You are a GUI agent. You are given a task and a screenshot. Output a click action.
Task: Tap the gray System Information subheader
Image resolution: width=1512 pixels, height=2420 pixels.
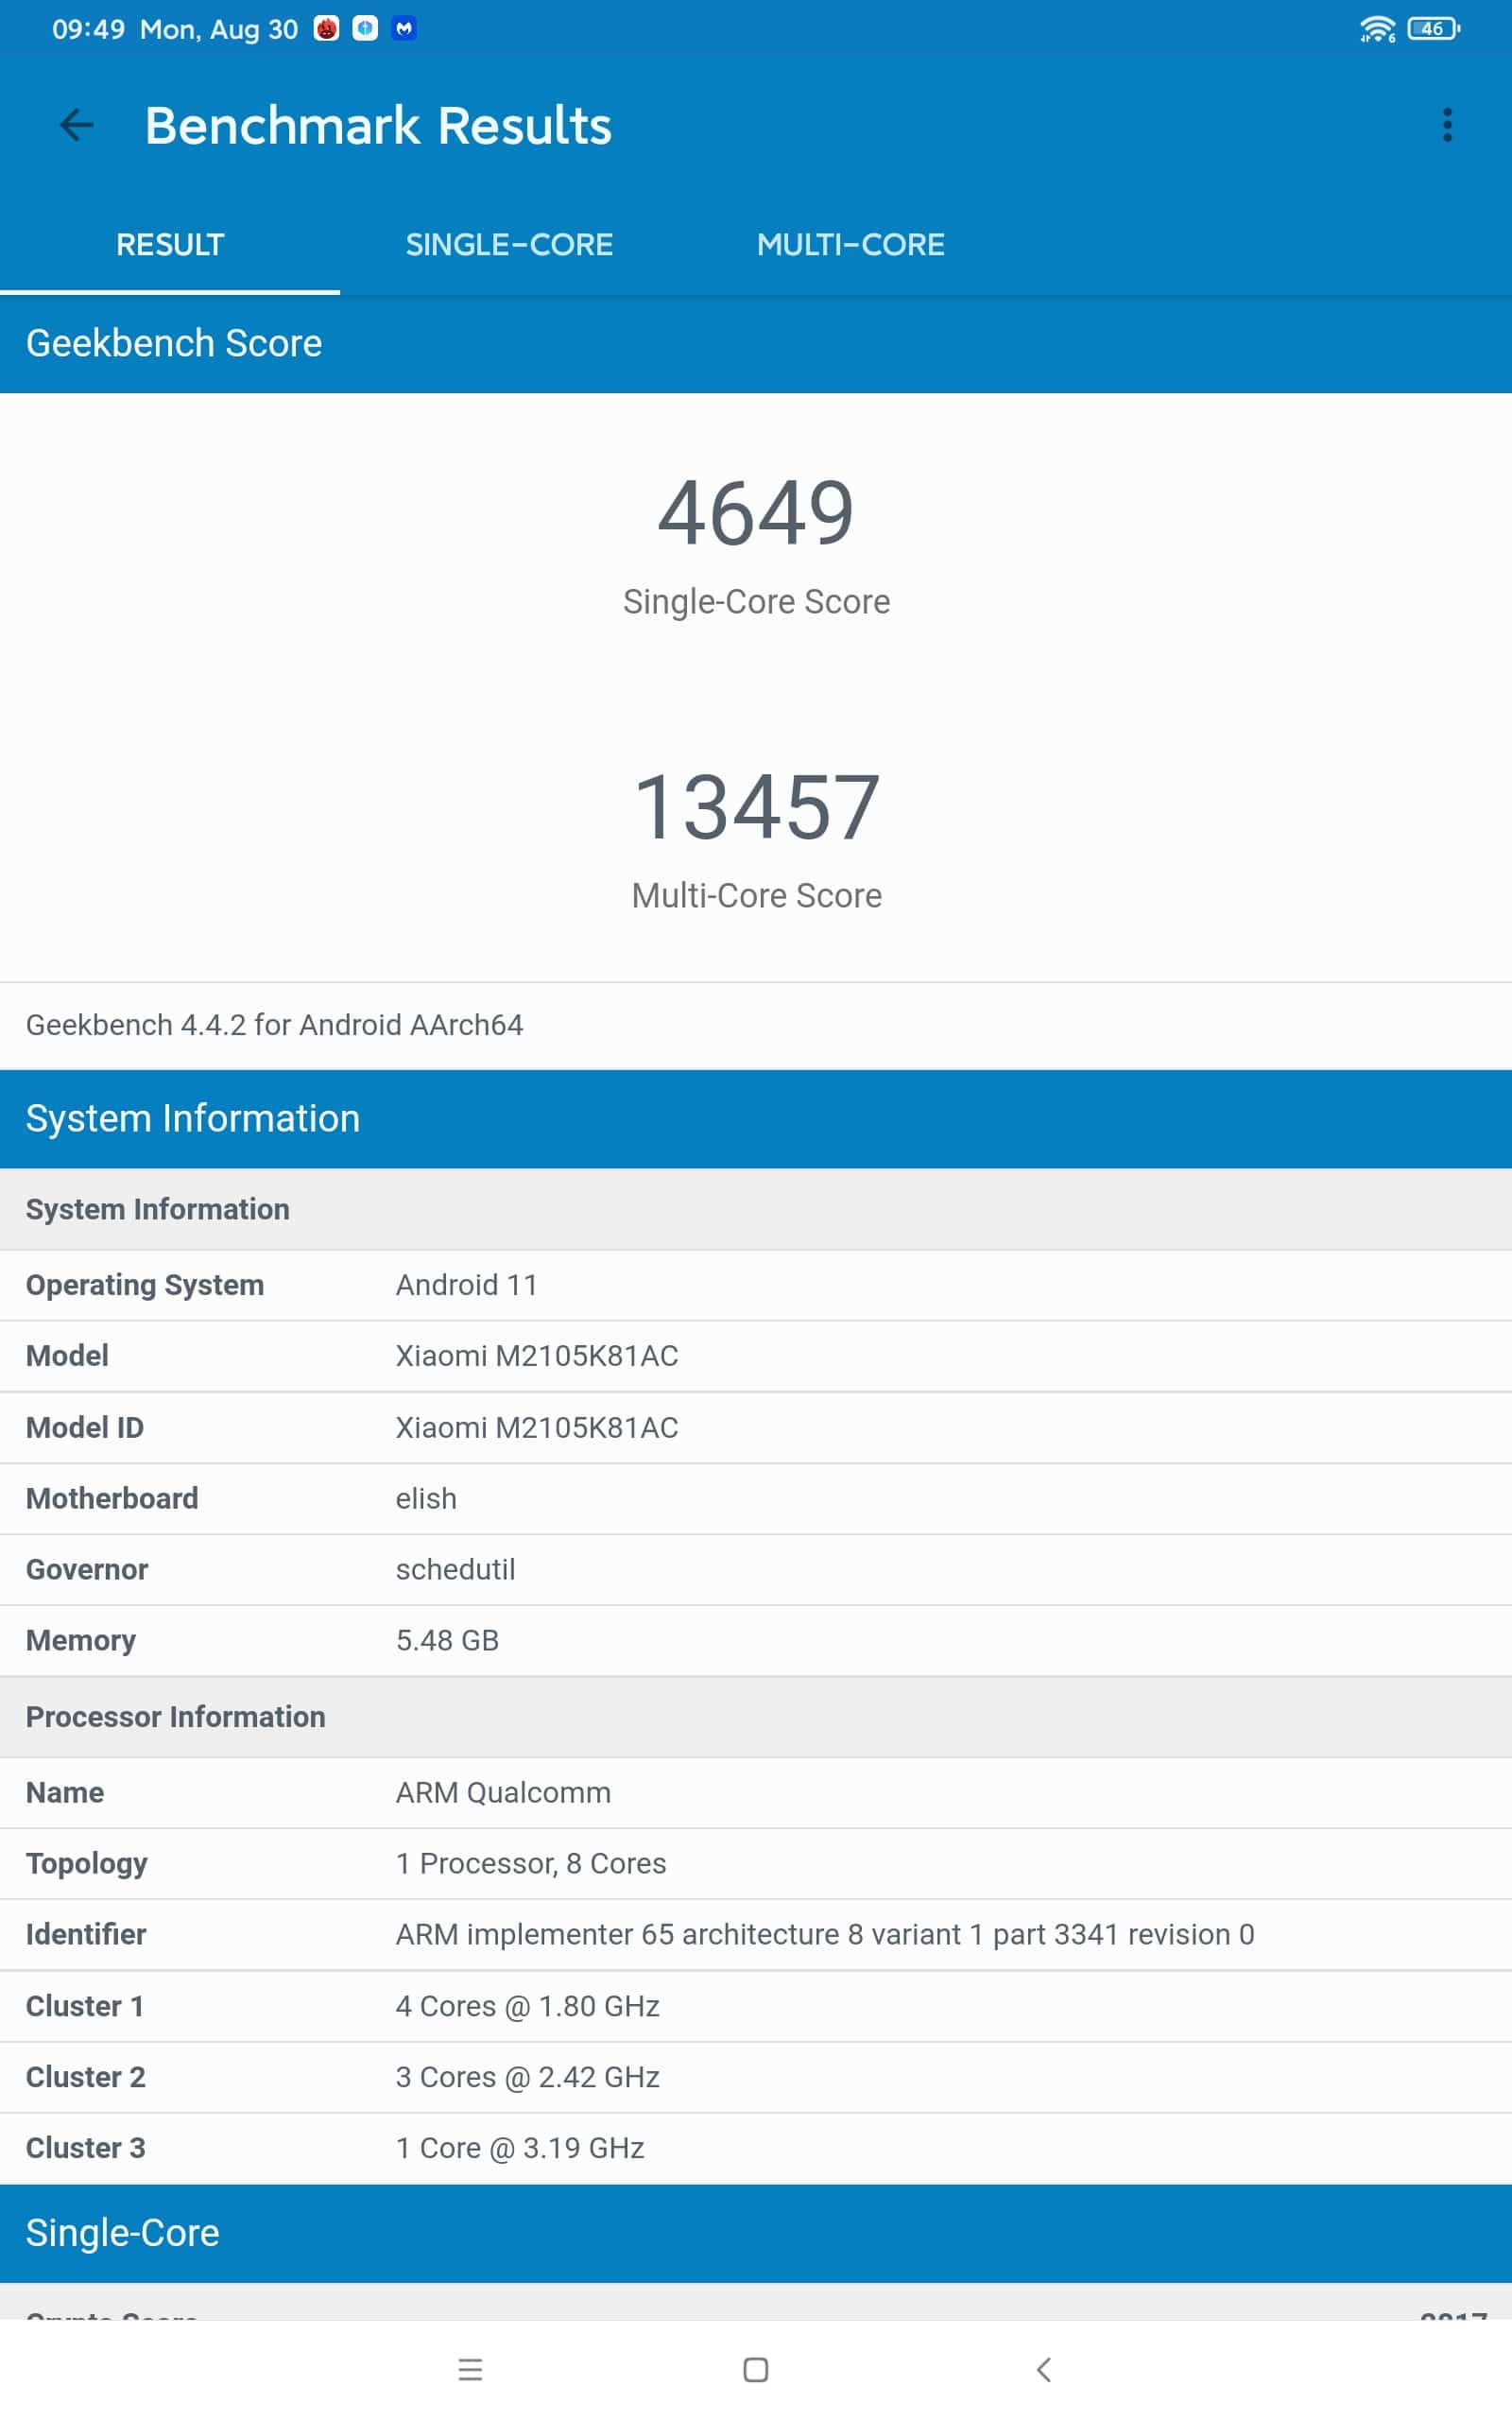[756, 1209]
